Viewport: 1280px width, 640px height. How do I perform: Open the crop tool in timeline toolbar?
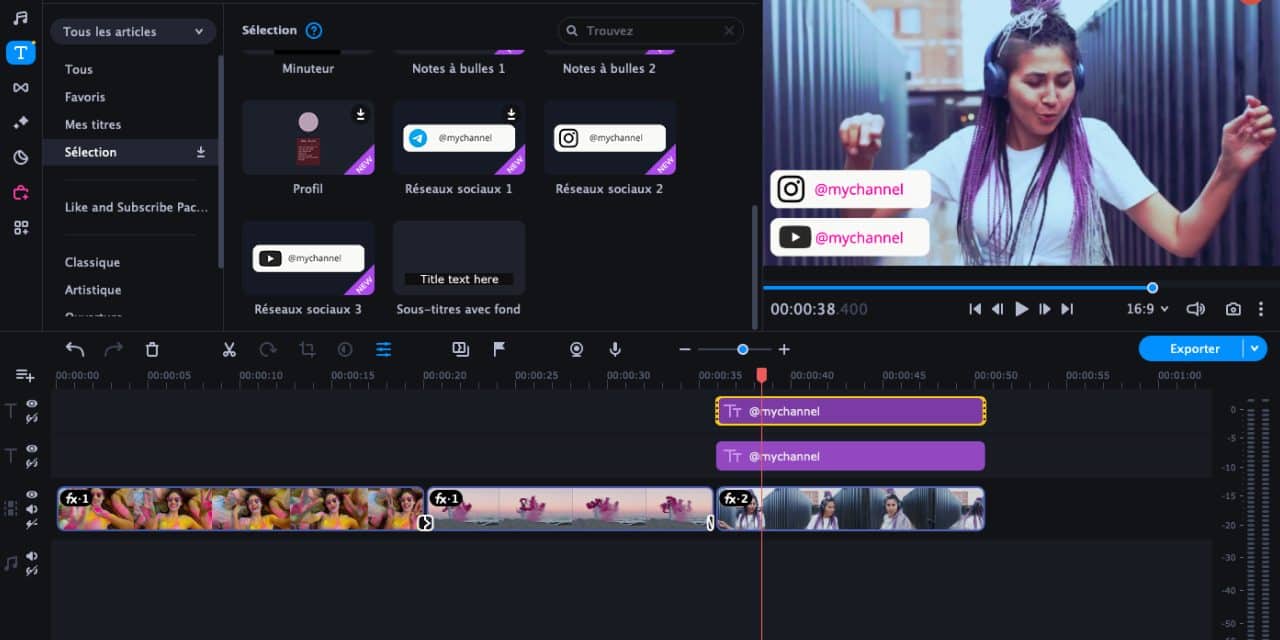click(x=307, y=349)
